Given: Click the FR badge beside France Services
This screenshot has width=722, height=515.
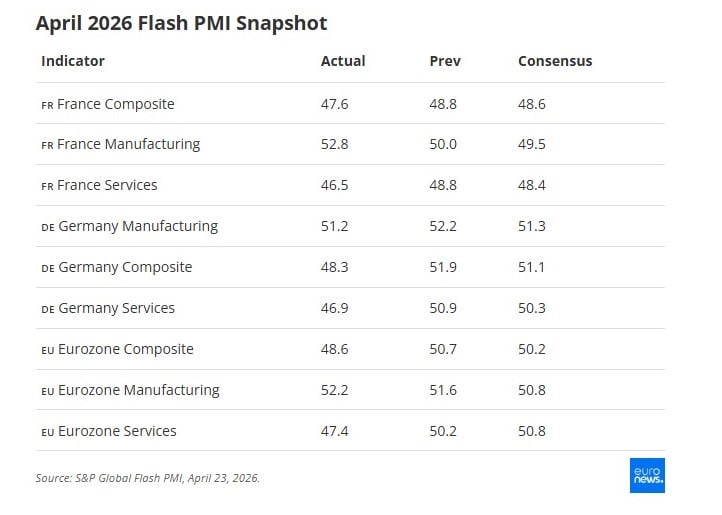Looking at the screenshot, I should point(47,186).
